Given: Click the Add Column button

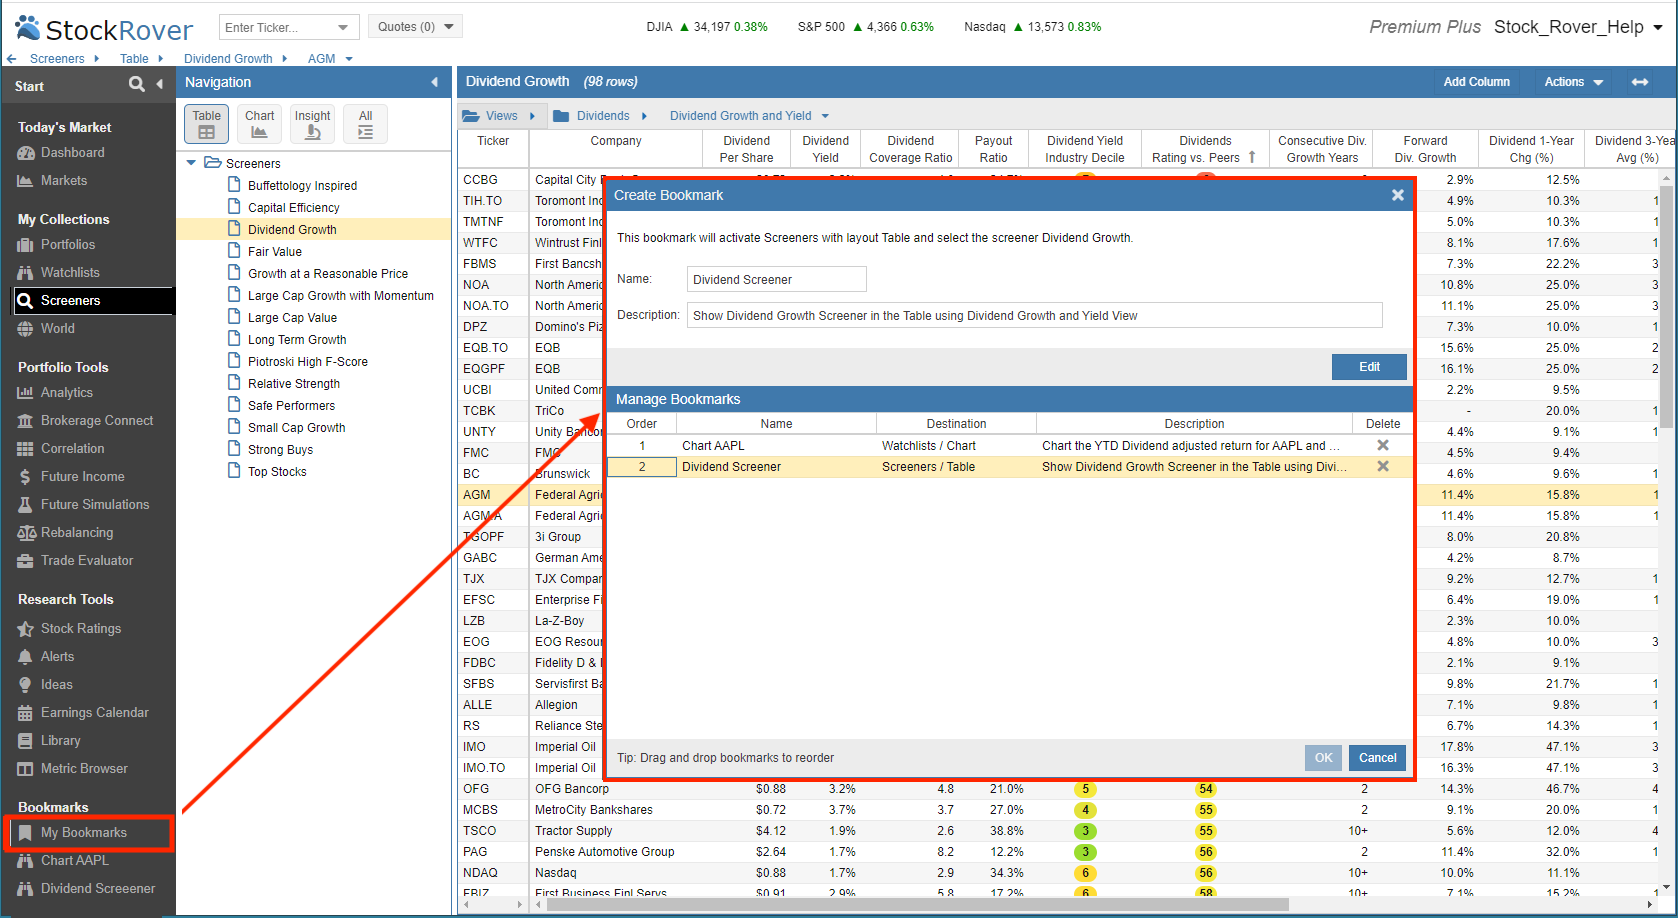Looking at the screenshot, I should point(1476,82).
